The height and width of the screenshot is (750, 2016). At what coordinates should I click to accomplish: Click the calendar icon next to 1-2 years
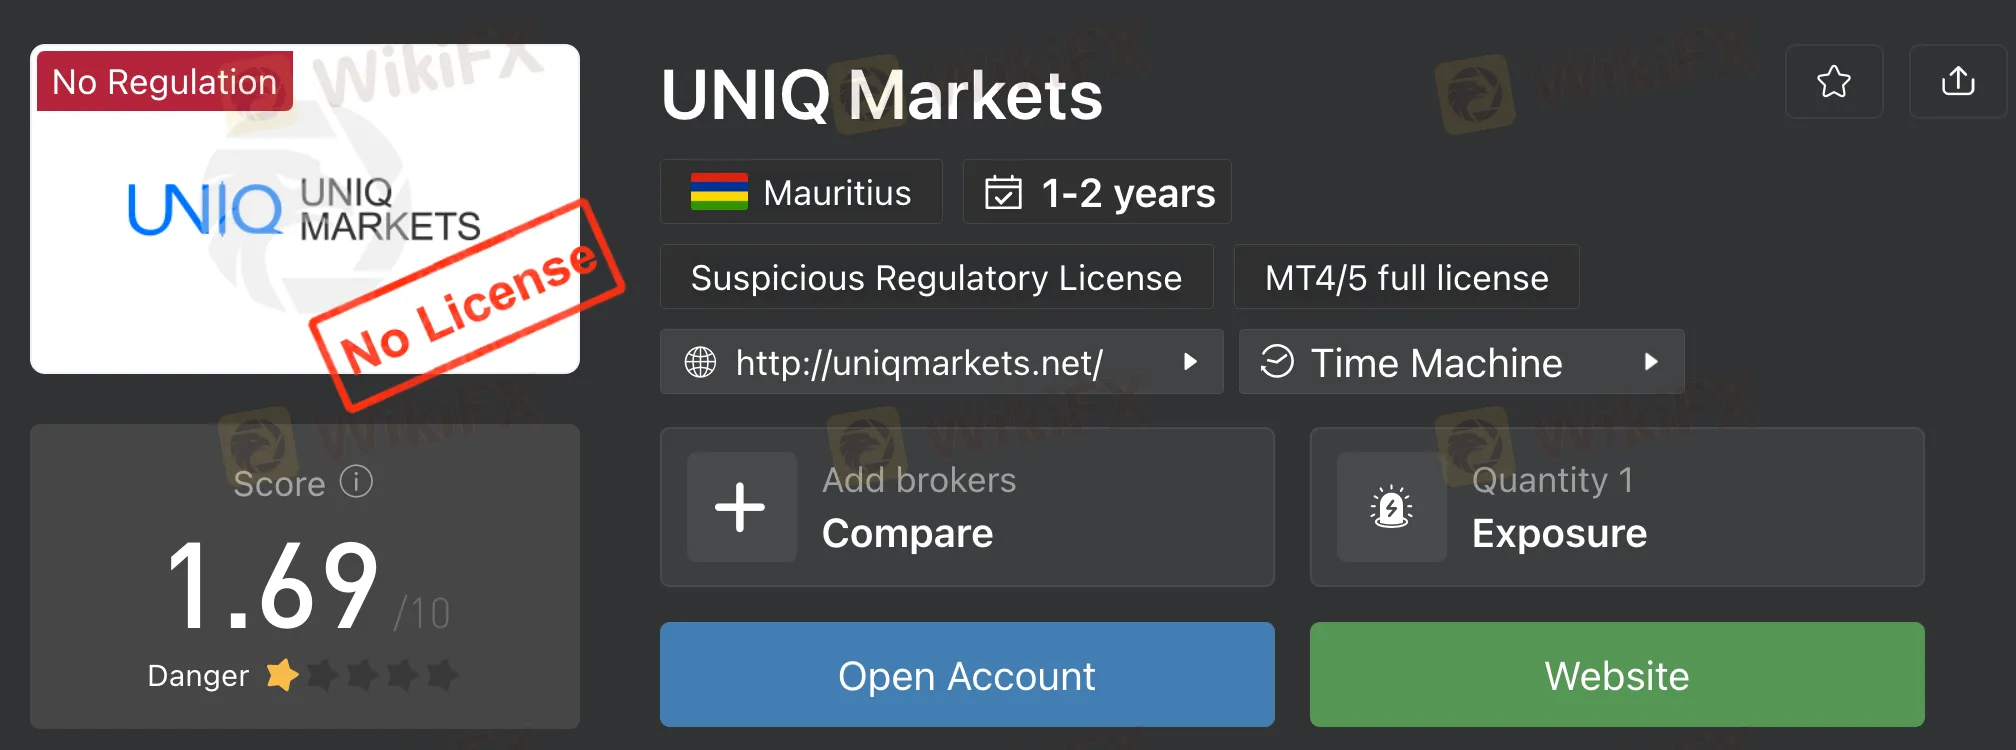[1003, 192]
